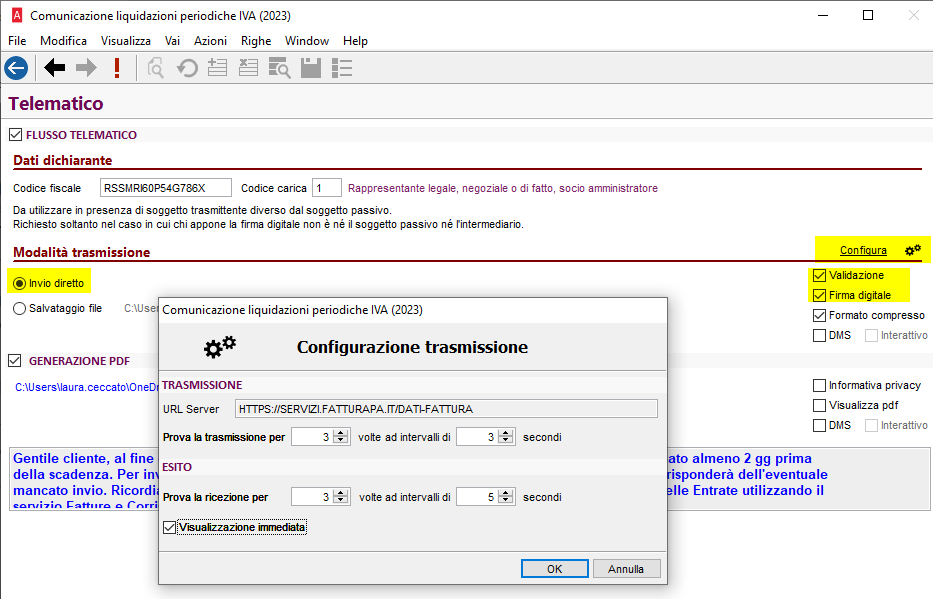
Task: Decrease the ricezione interval seconds value
Action: click(506, 501)
